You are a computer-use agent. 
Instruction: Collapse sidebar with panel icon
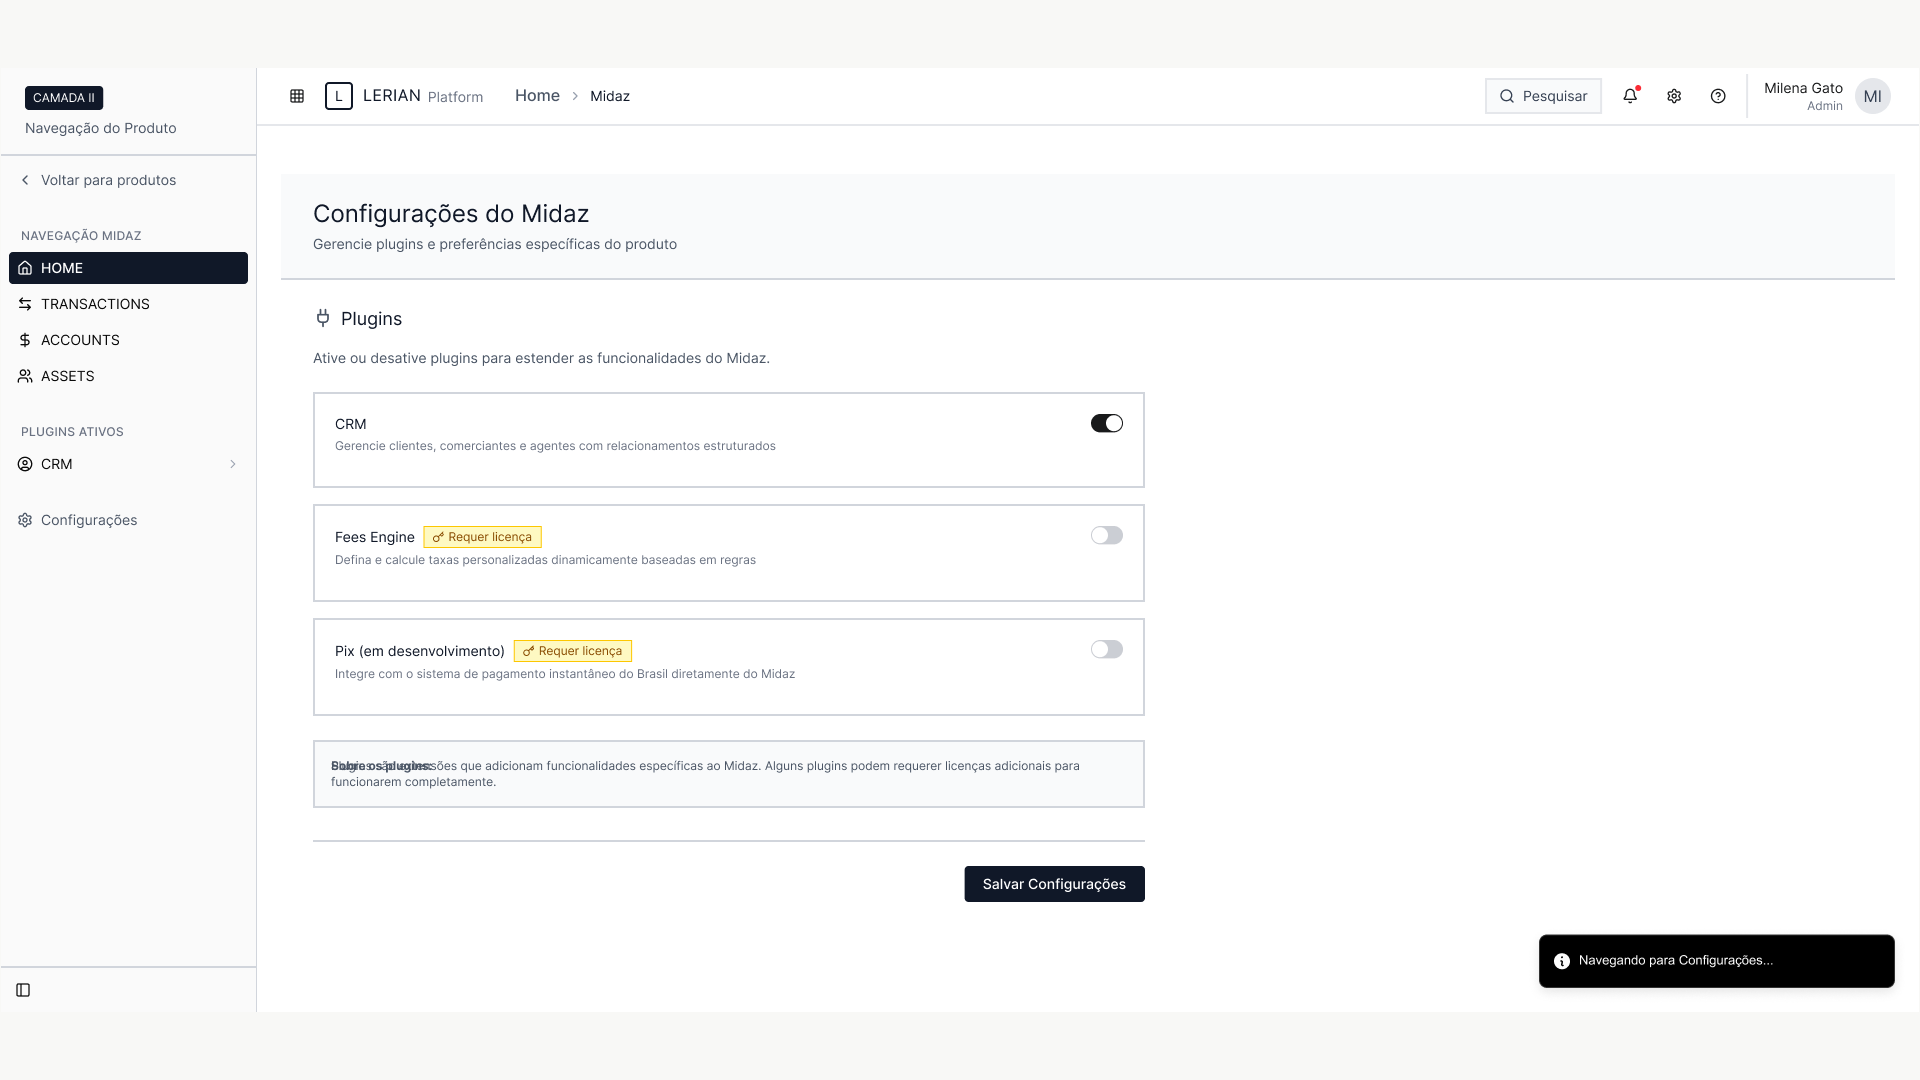coord(23,990)
